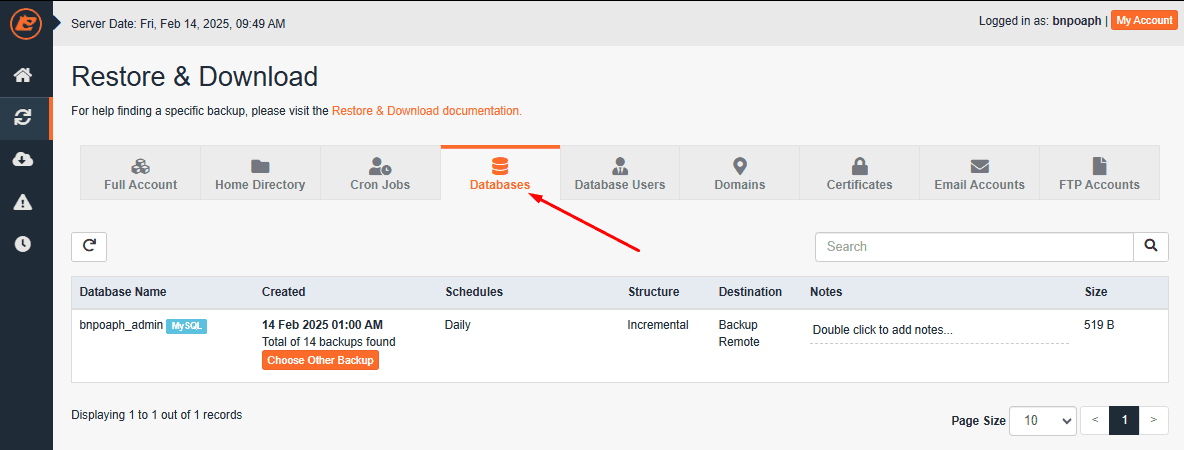
Task: Select the Restore & Download sidebar icon
Action: tap(23, 118)
